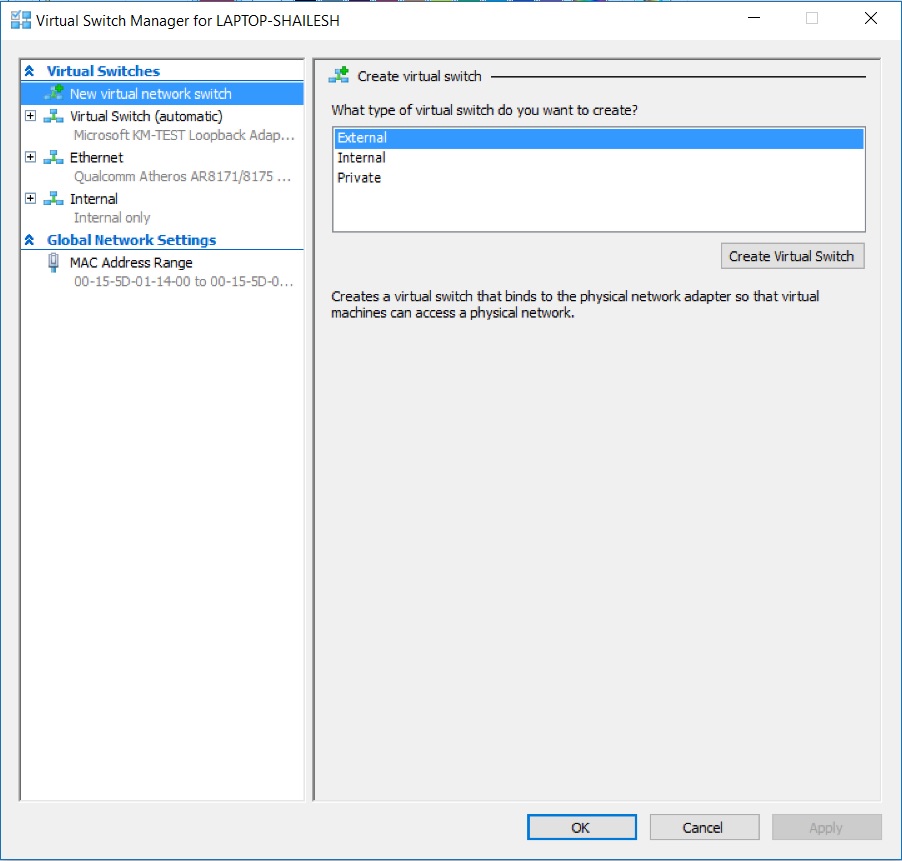Click the 00-15-5D-01-14-00 MAC range text

(x=184, y=282)
